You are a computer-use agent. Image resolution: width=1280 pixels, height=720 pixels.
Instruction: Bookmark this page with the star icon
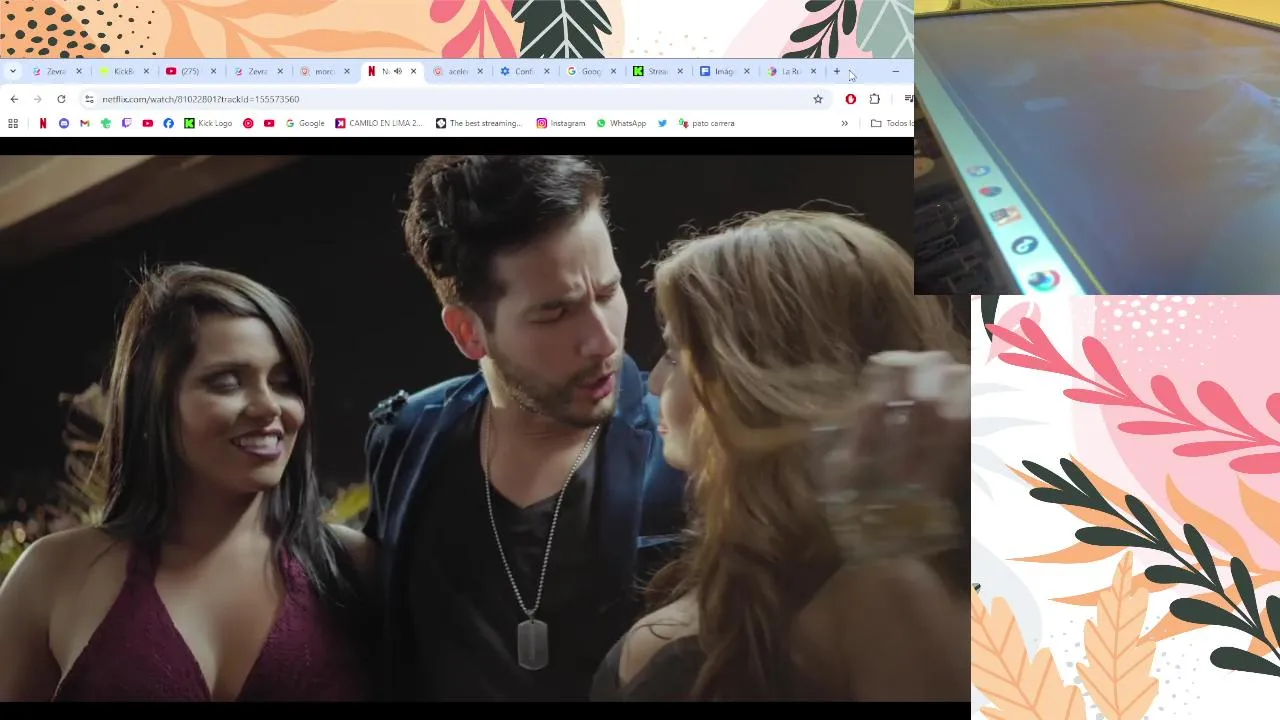point(818,99)
